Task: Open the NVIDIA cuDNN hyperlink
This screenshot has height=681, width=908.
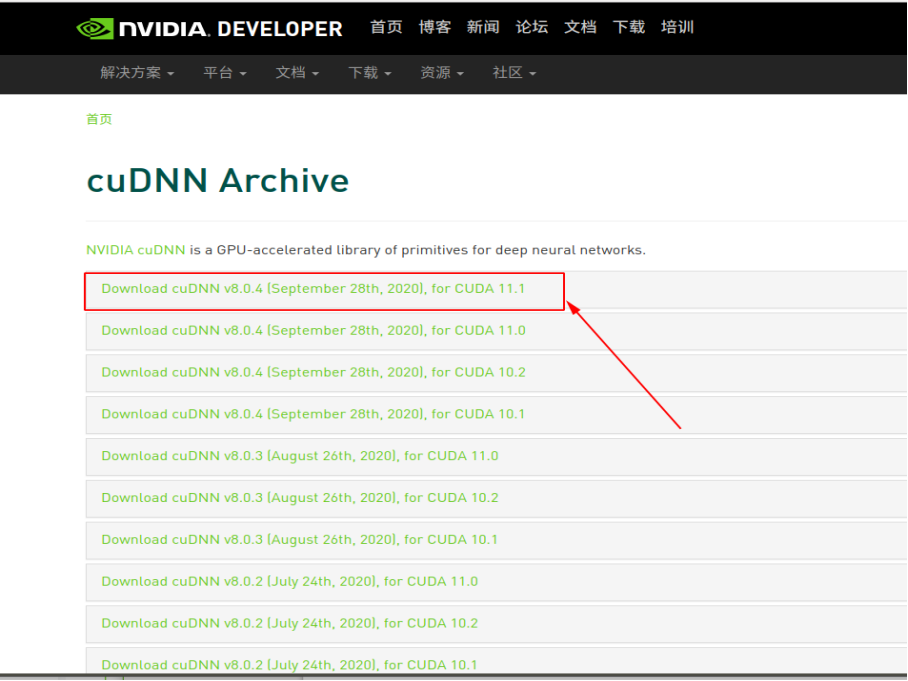Action: 135,249
